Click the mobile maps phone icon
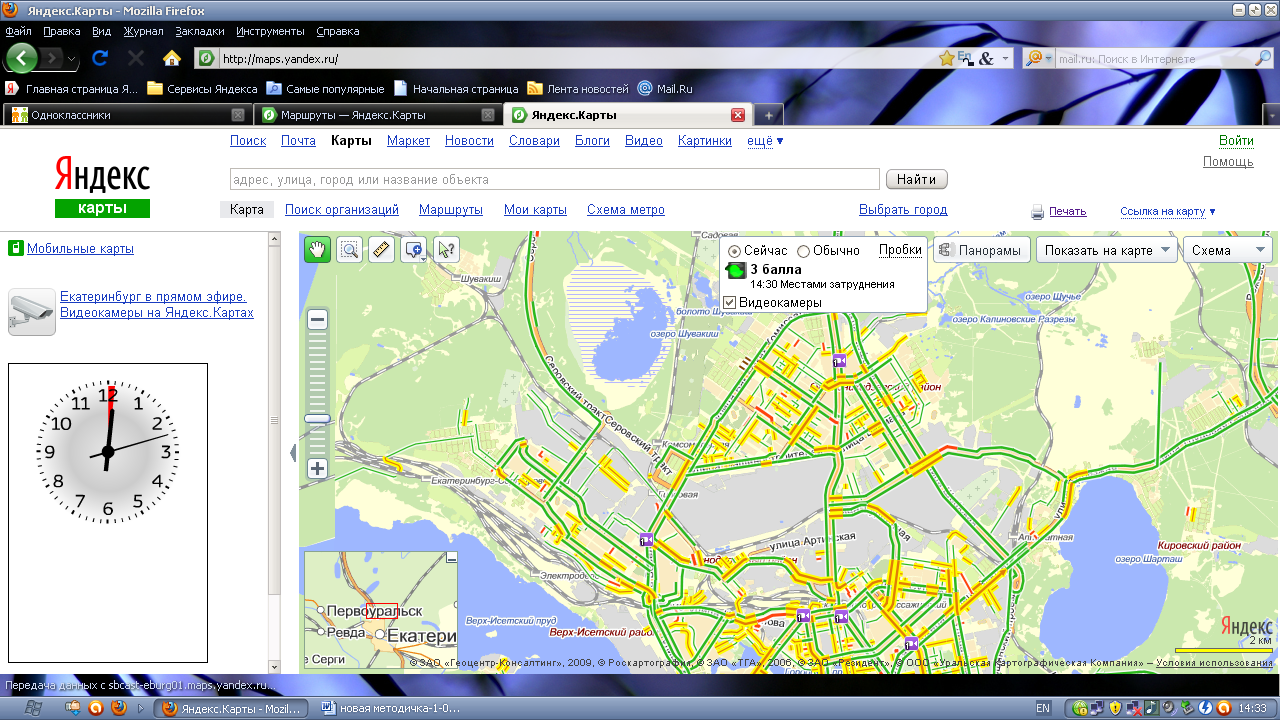 point(15,248)
